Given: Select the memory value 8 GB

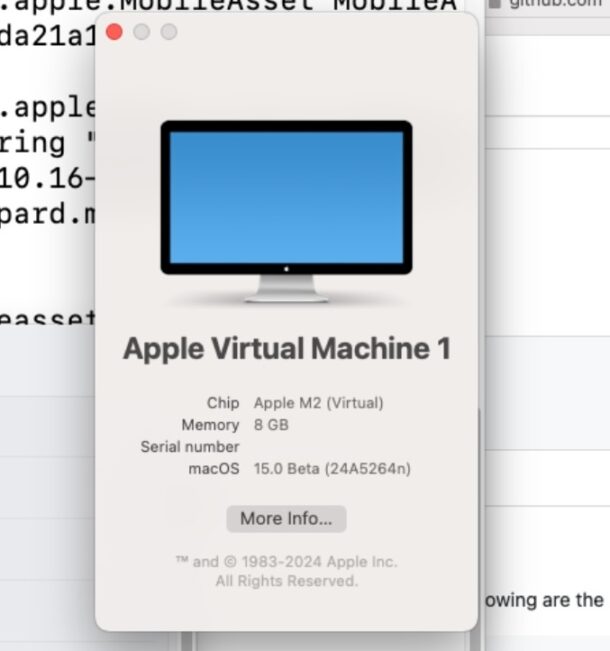Looking at the screenshot, I should (271, 425).
